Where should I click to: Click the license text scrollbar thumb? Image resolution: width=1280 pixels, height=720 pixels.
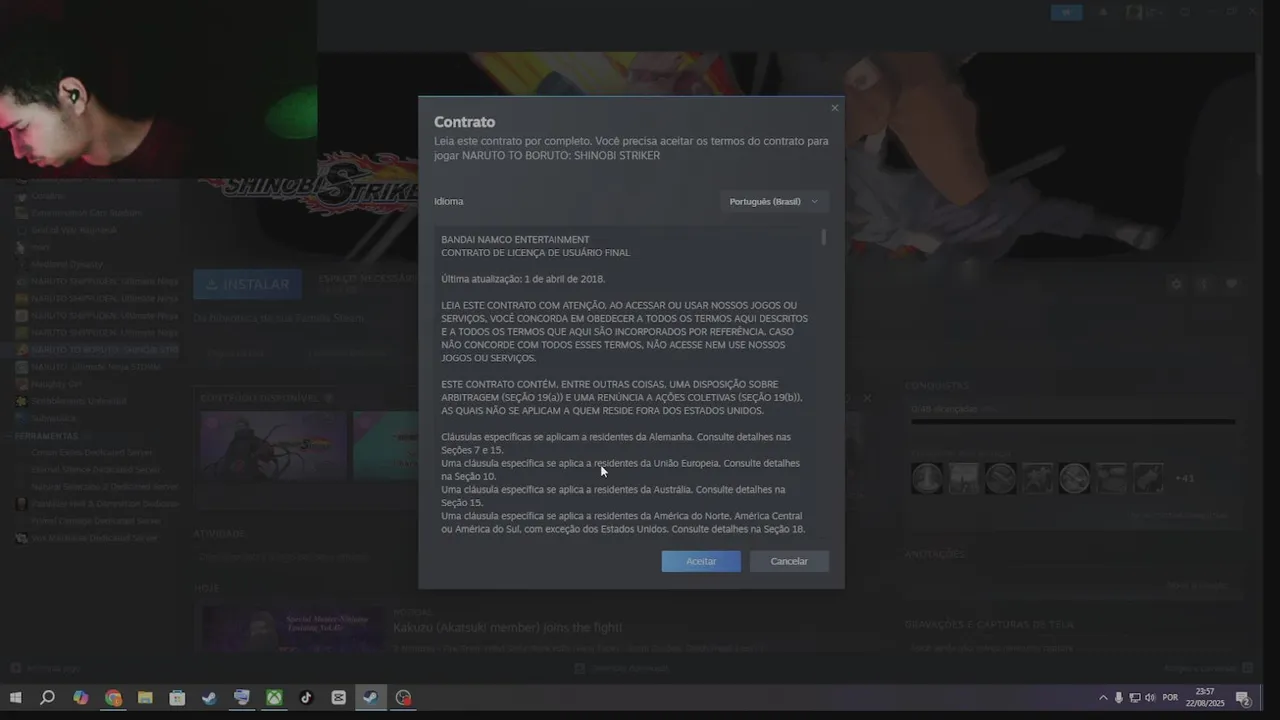click(824, 237)
